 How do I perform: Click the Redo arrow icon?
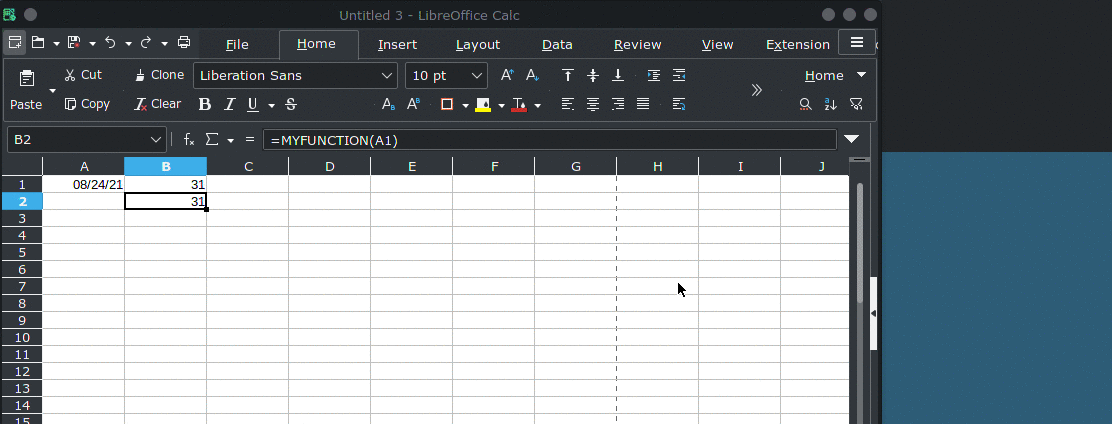tap(146, 43)
